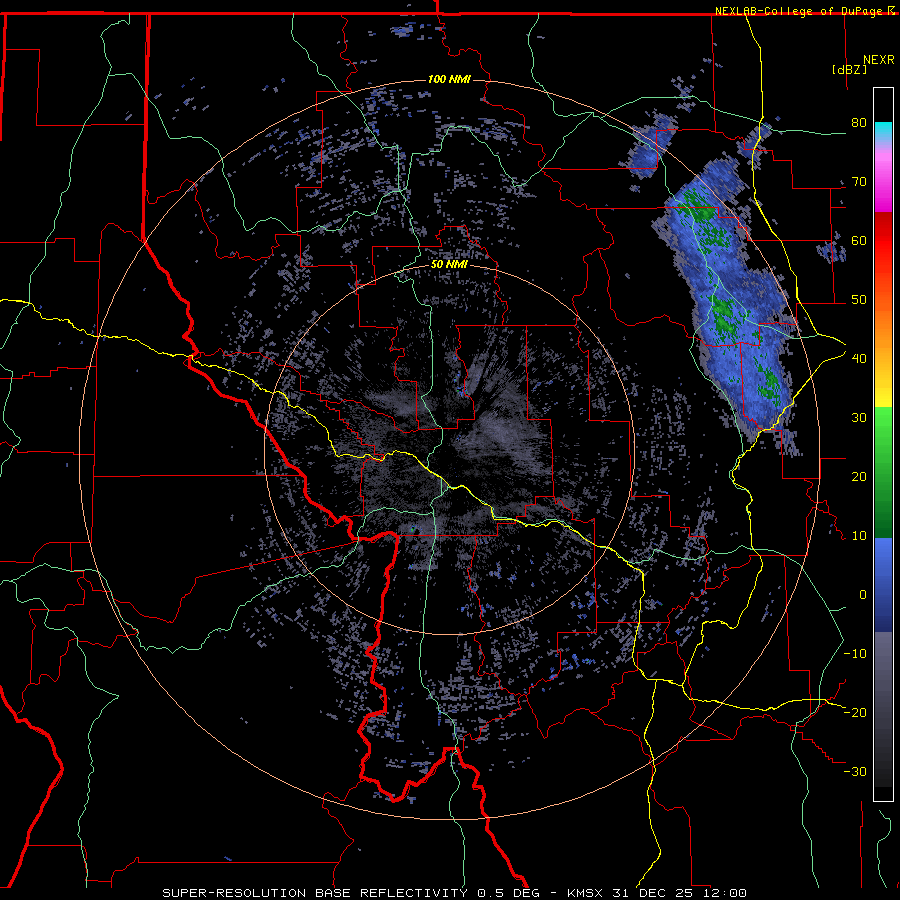This screenshot has height=900, width=900.
Task: Click the -30 value on the dBZ scale
Action: click(x=855, y=771)
